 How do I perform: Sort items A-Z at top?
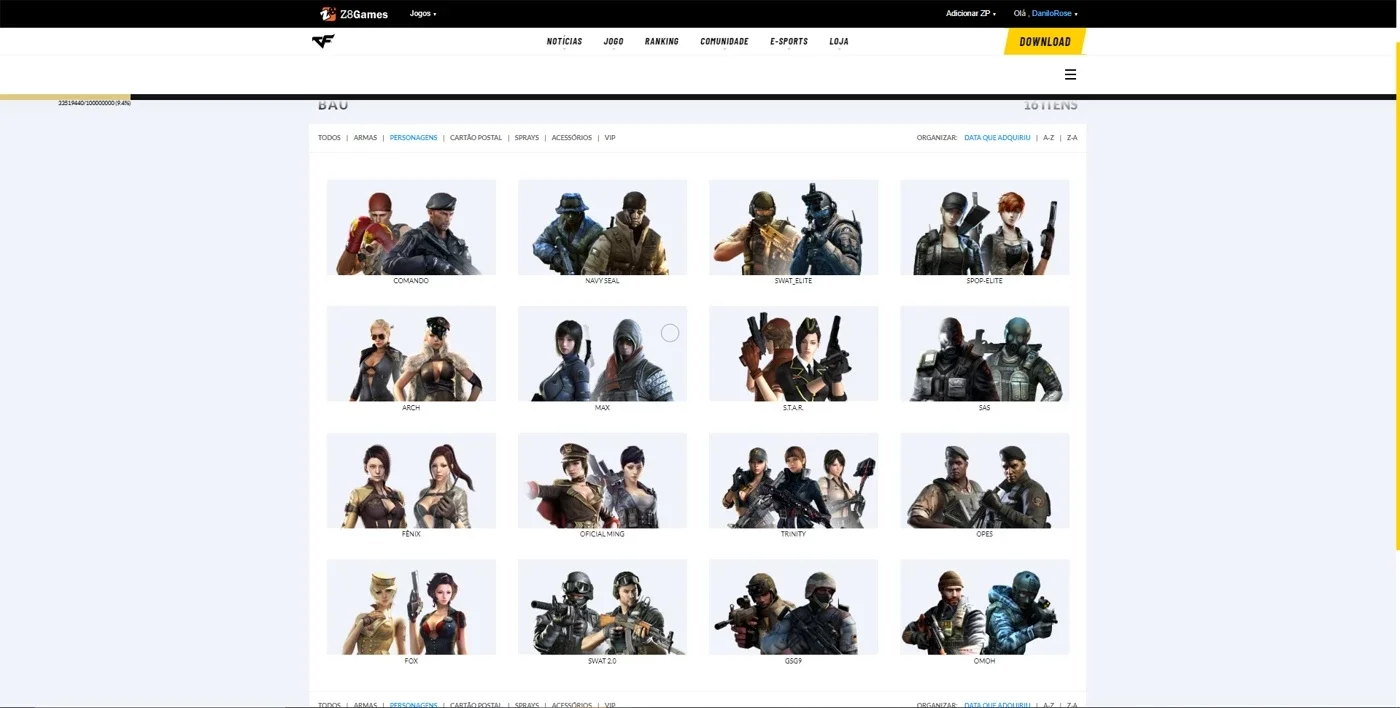tap(1048, 138)
